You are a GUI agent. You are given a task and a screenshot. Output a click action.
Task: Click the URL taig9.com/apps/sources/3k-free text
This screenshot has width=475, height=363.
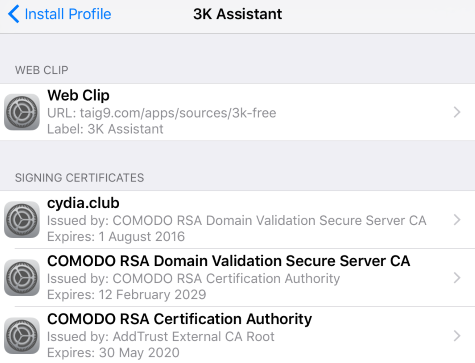[162, 113]
